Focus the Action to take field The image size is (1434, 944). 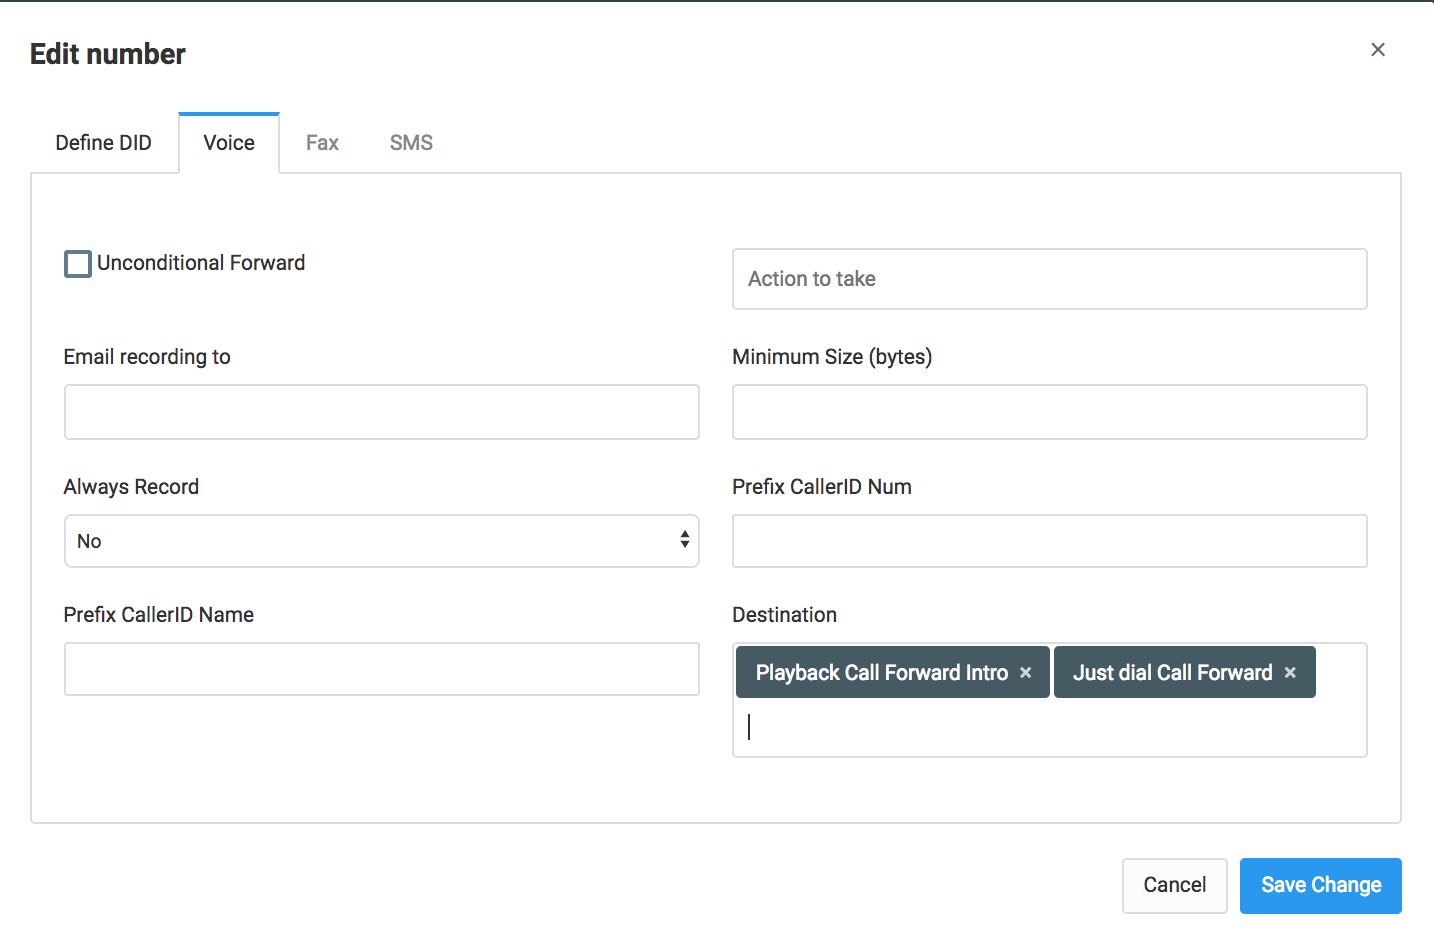click(x=1050, y=279)
